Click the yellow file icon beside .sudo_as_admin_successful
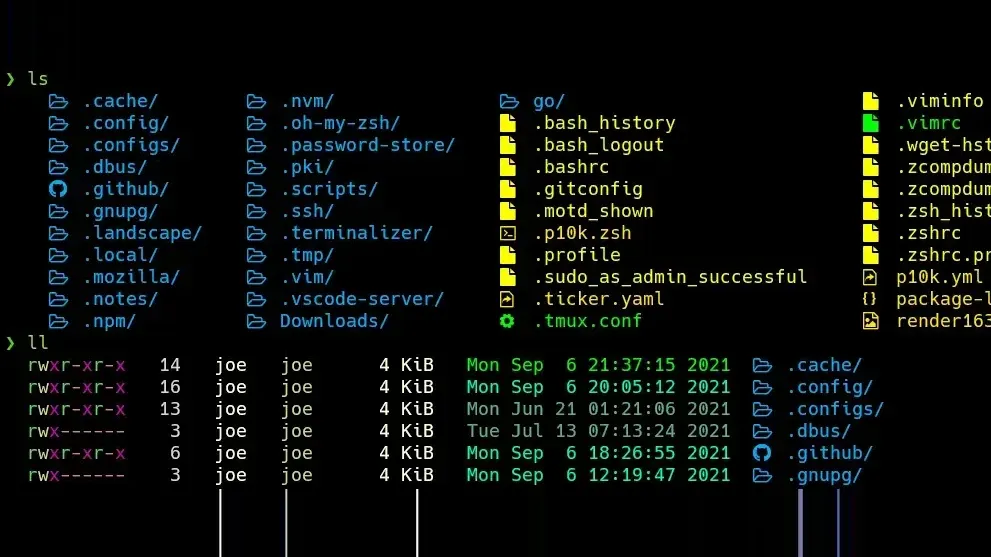991x557 pixels. click(508, 277)
